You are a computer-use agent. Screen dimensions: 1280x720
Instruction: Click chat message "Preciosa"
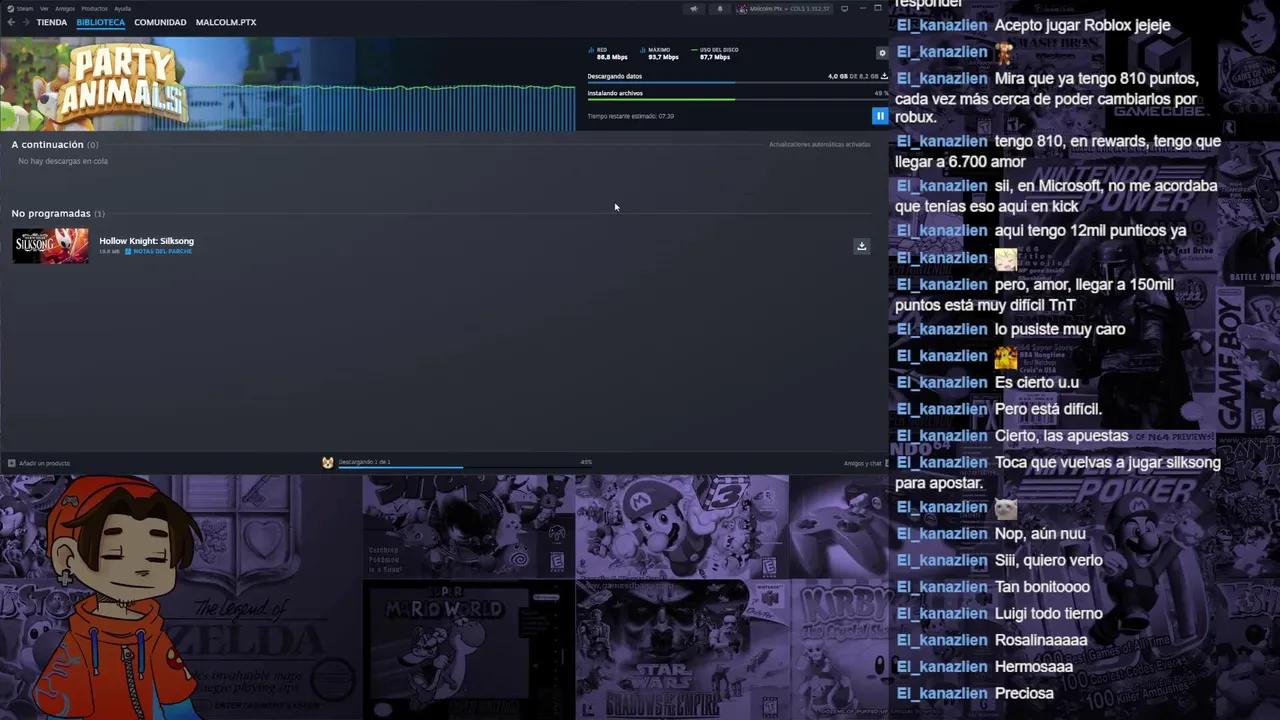(x=1024, y=693)
